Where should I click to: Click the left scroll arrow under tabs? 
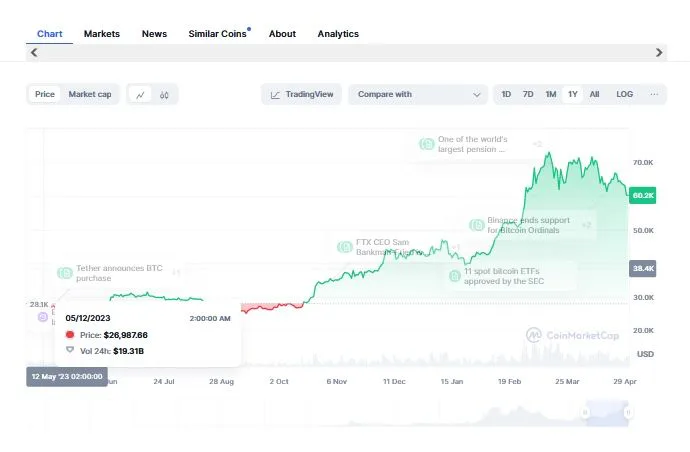point(34,52)
